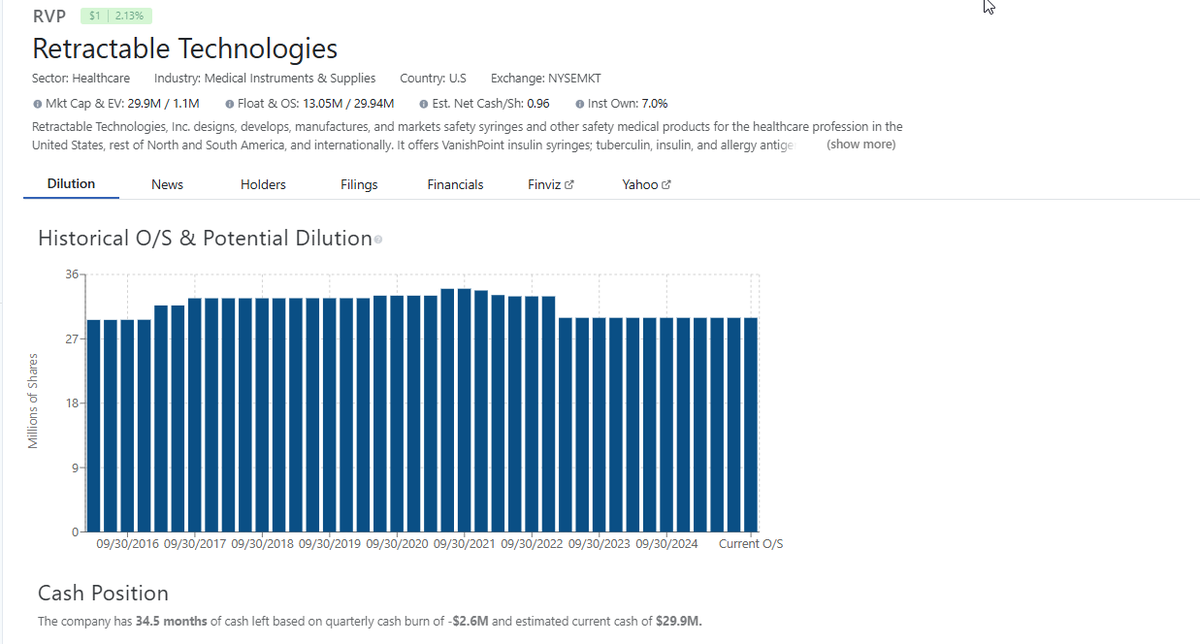Click the -$2.6M quarterly cash burn value
The height and width of the screenshot is (644, 1200).
coord(471,621)
